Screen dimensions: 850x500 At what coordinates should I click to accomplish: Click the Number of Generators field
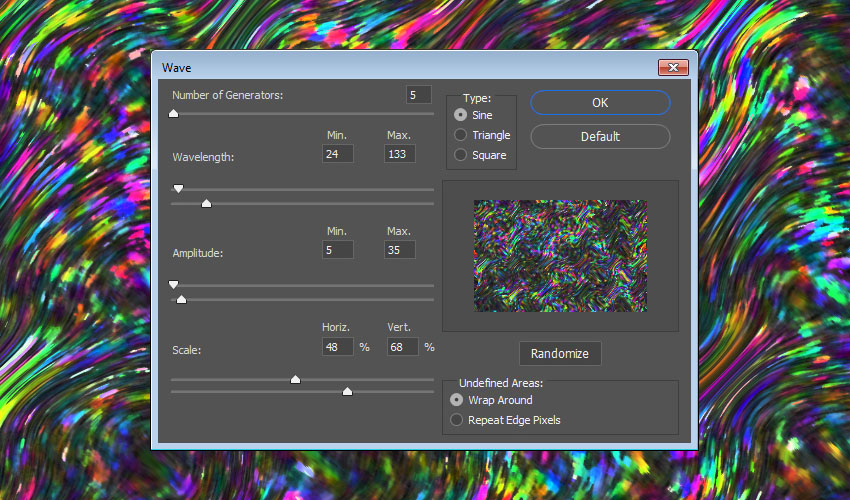click(418, 95)
